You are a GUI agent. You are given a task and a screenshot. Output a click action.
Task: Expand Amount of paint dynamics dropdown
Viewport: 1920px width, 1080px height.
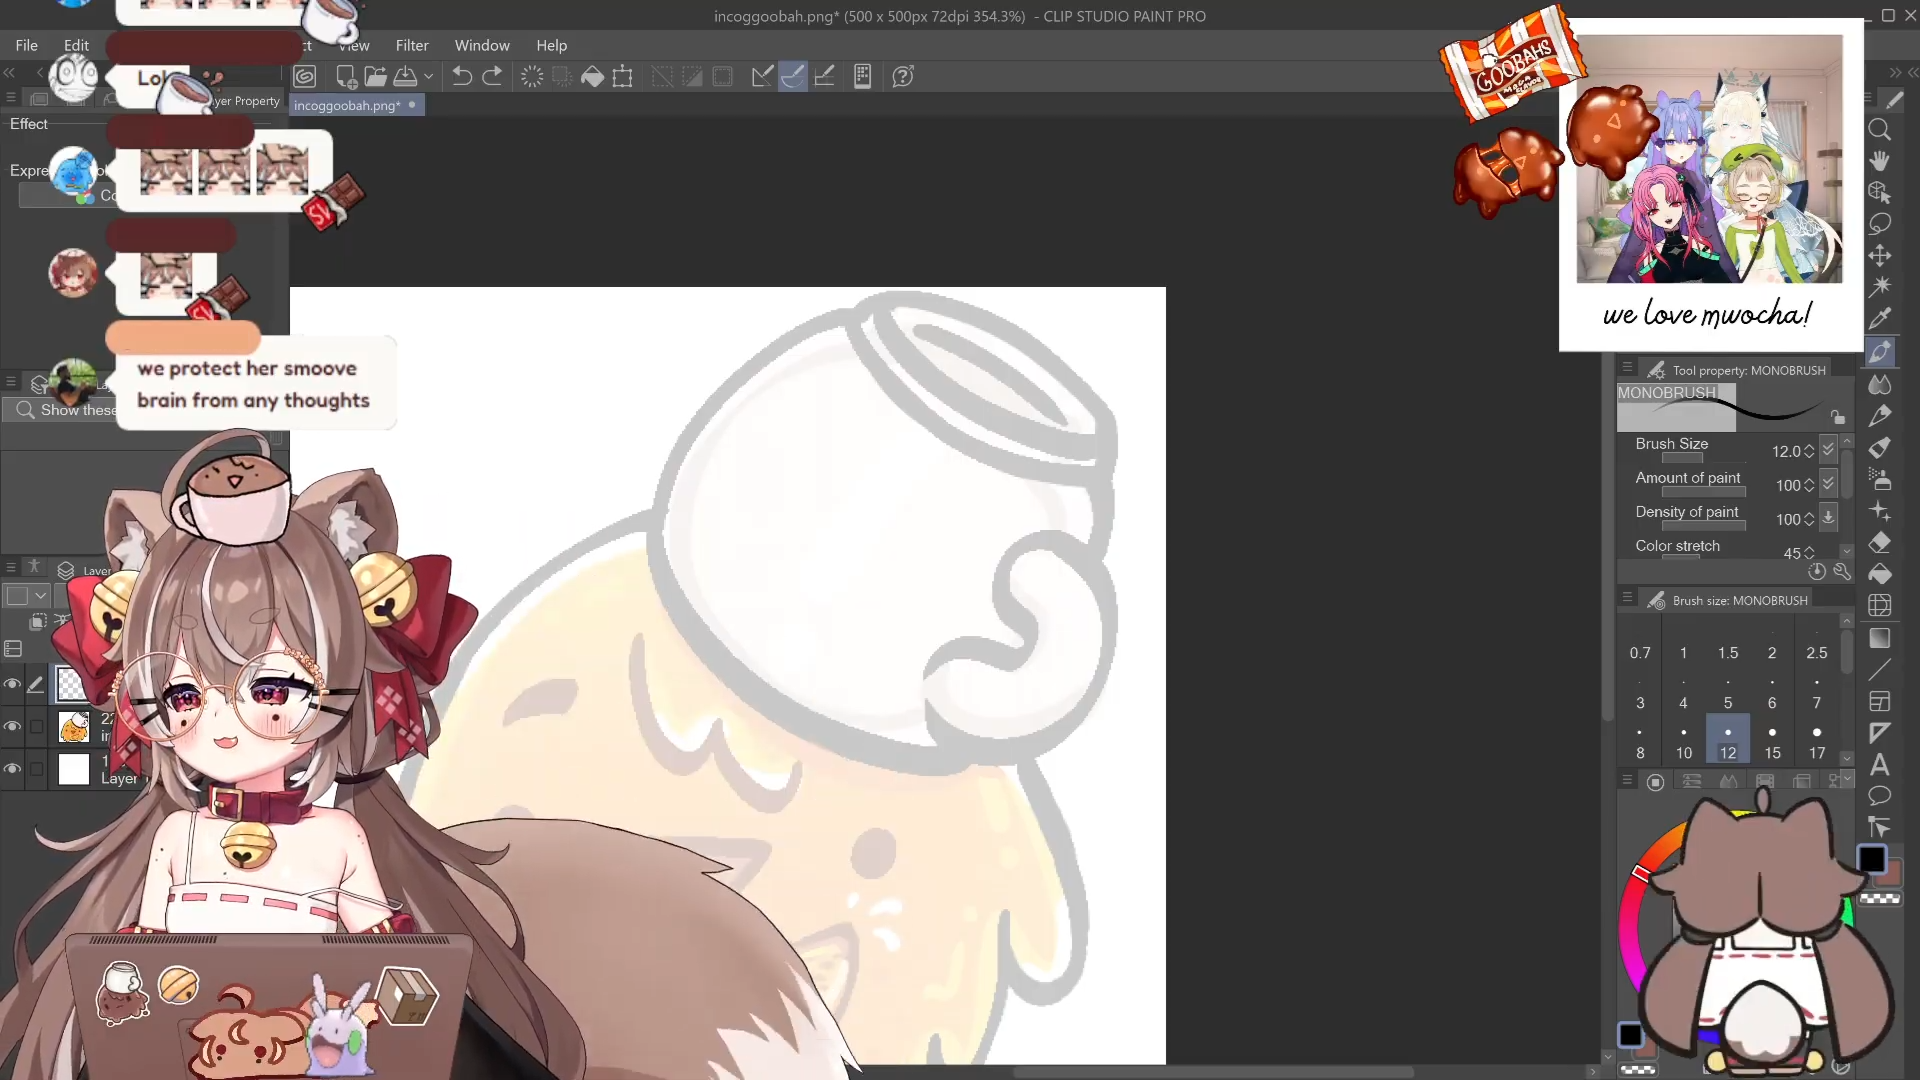click(1828, 484)
